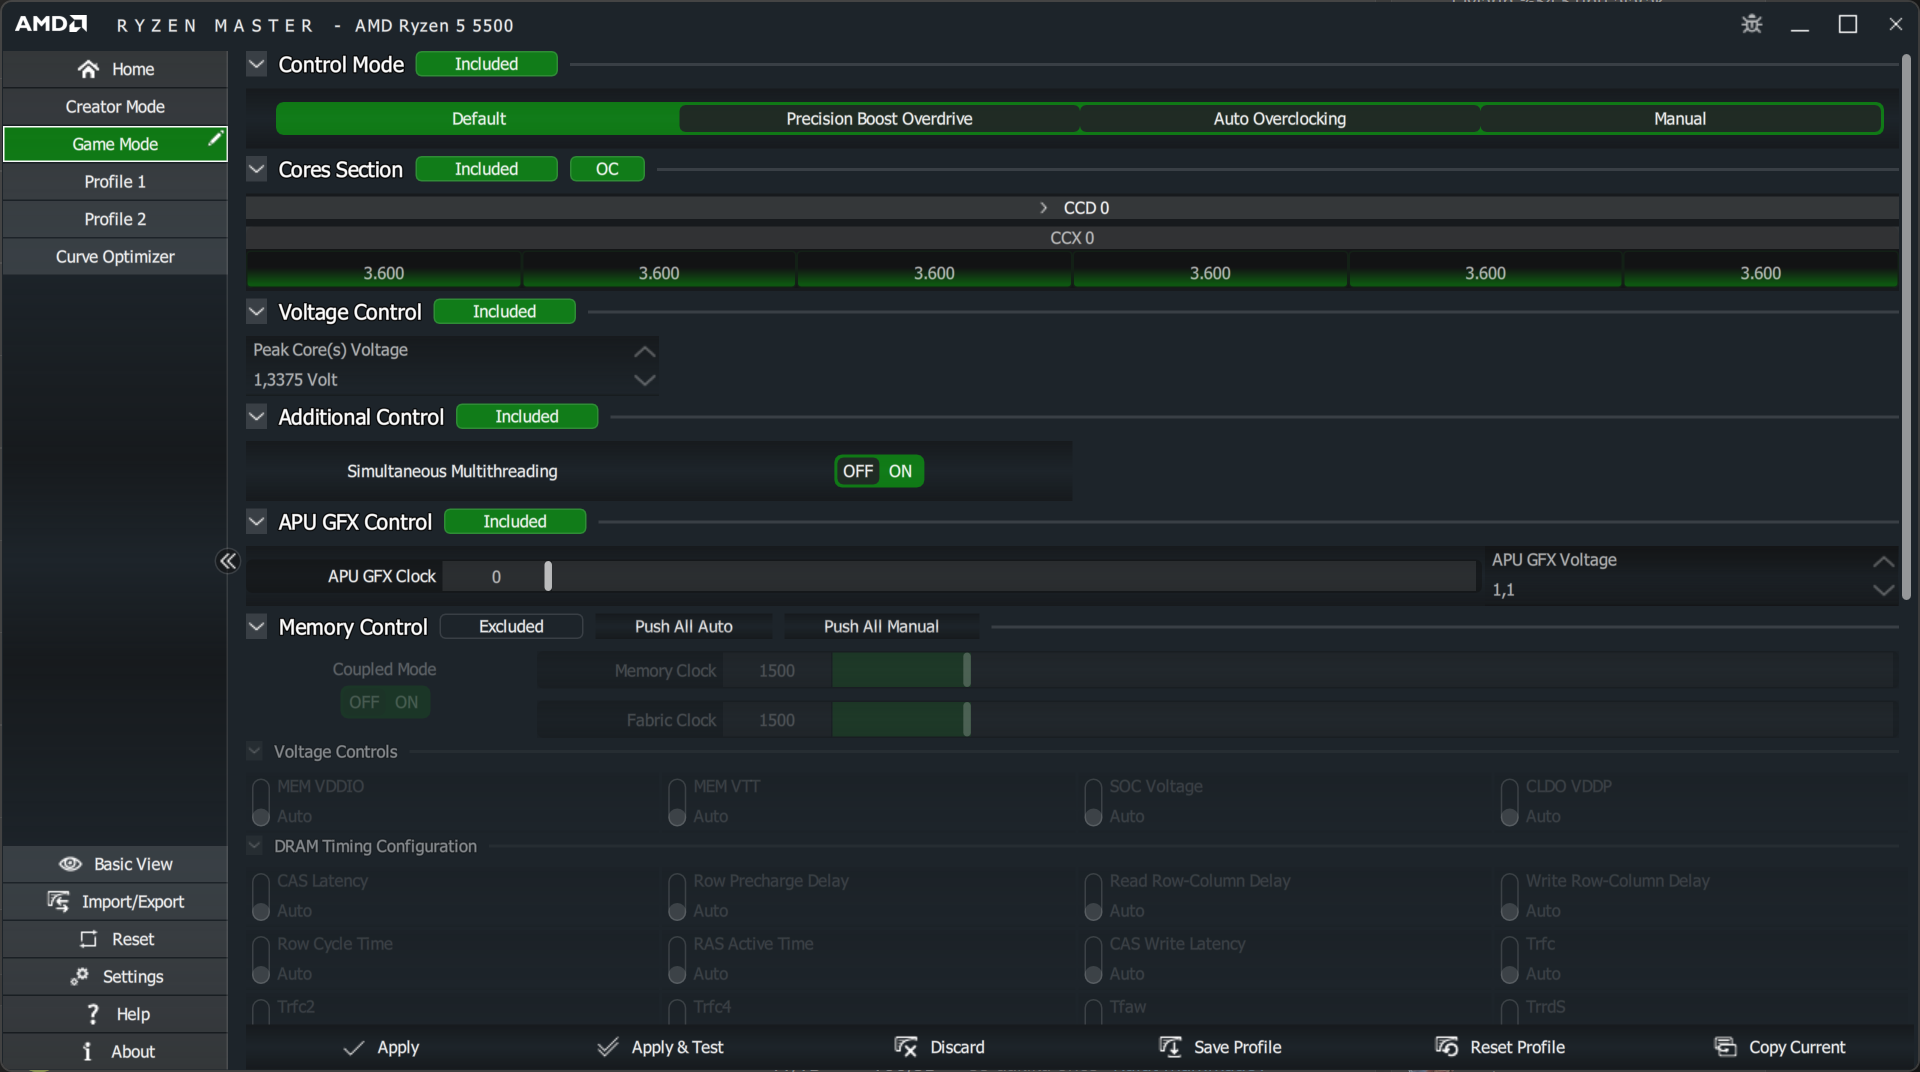Toggle Cores Section Included button

pyautogui.click(x=486, y=169)
